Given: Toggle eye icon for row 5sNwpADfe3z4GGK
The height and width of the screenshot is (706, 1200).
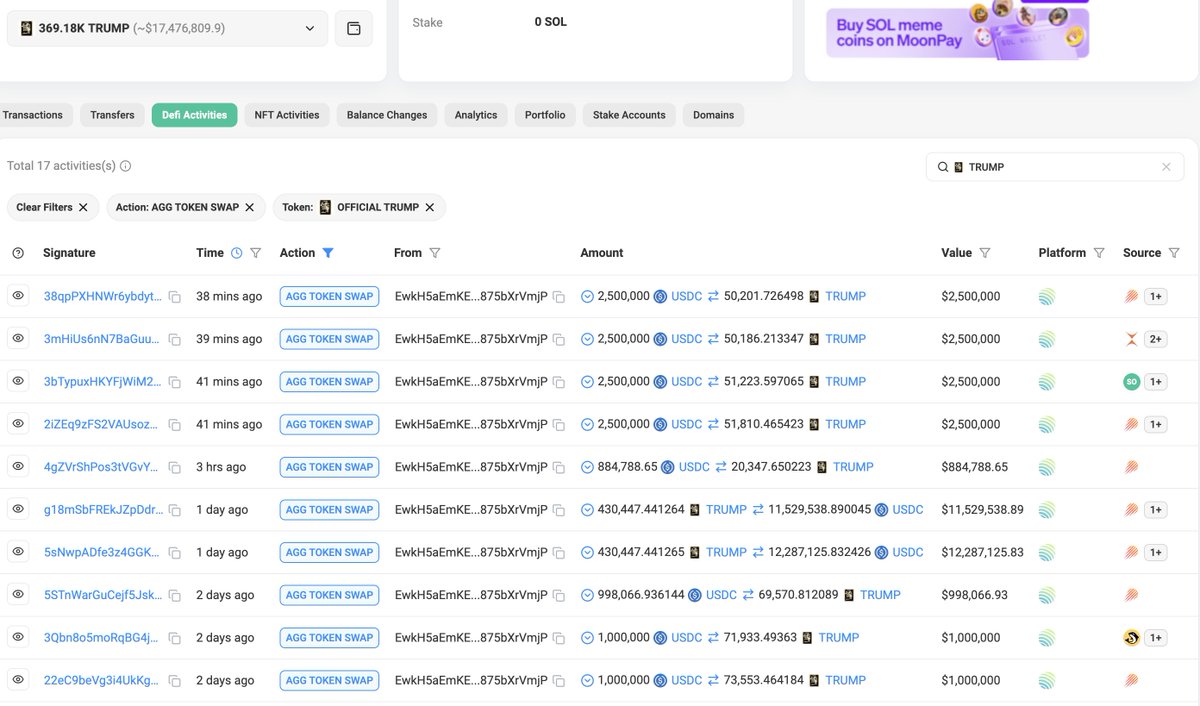Looking at the screenshot, I should pyautogui.click(x=18, y=552).
